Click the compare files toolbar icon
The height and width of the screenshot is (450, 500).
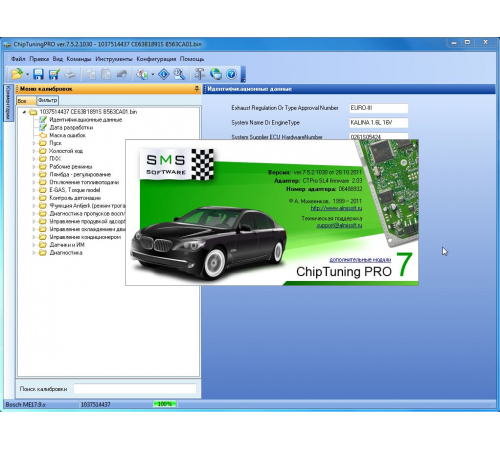pyautogui.click(x=142, y=74)
